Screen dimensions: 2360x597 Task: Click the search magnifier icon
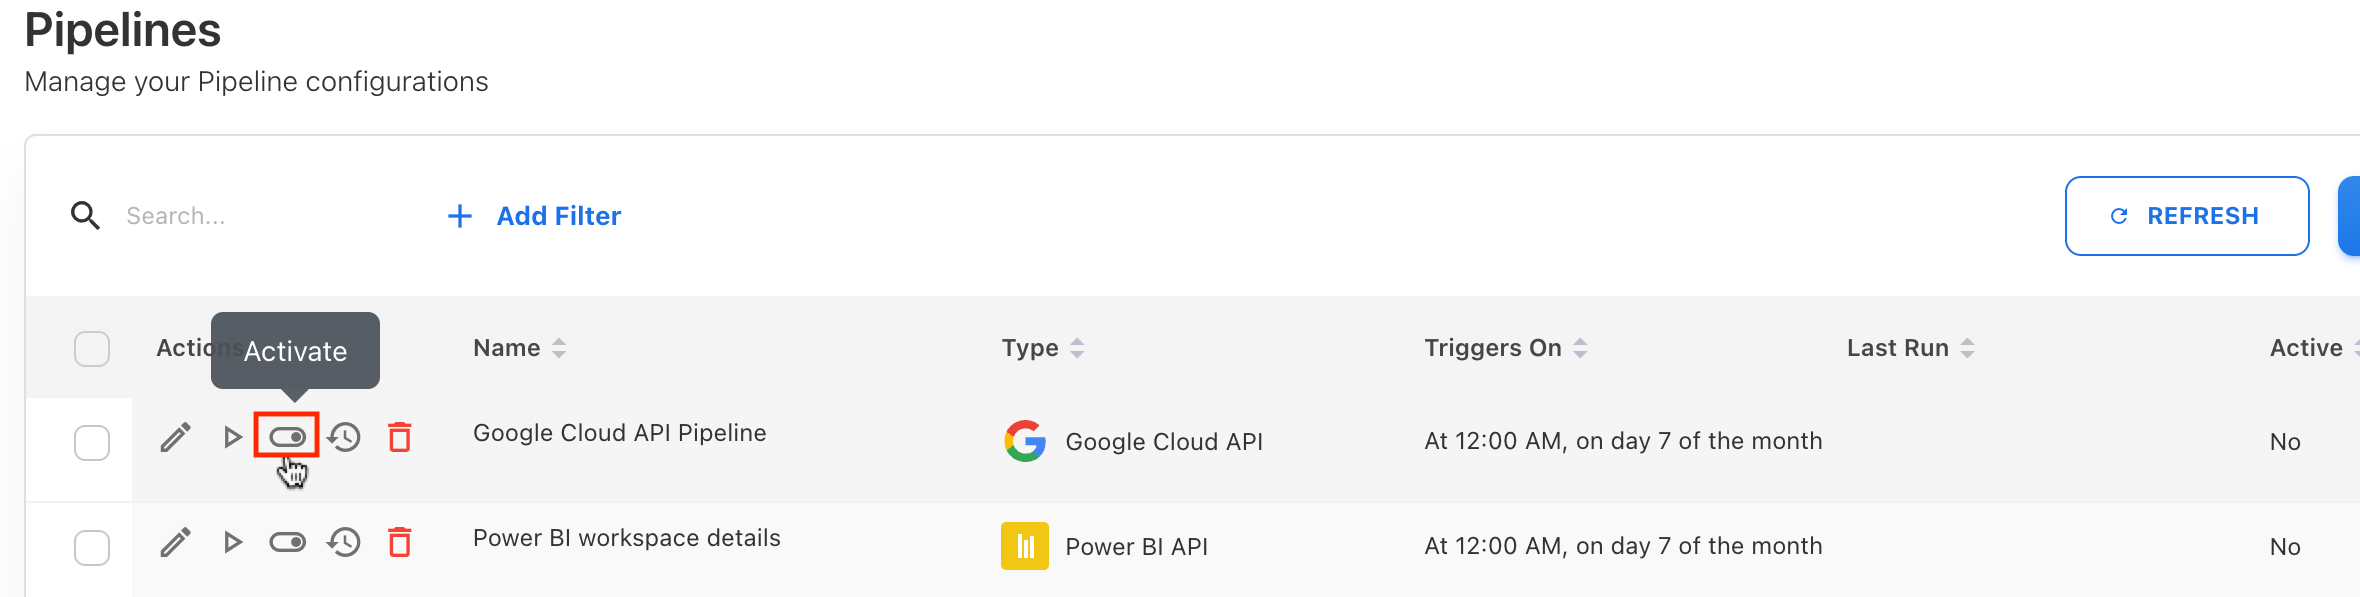coord(86,216)
